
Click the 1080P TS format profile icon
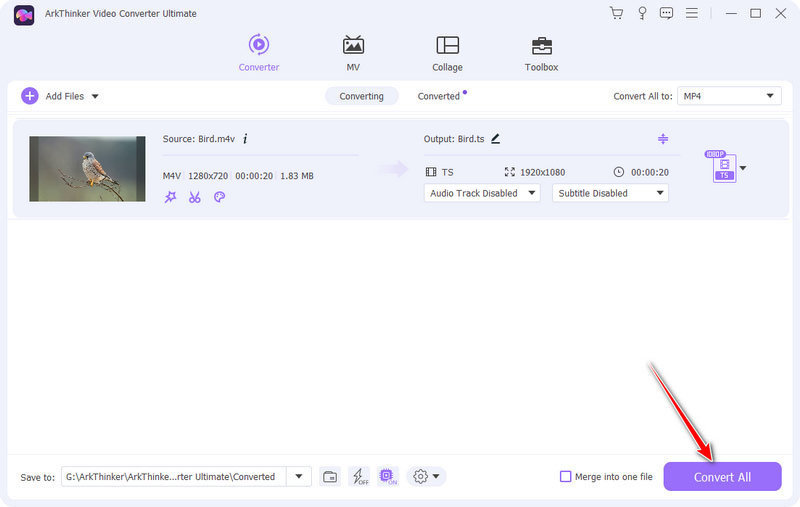(x=722, y=167)
